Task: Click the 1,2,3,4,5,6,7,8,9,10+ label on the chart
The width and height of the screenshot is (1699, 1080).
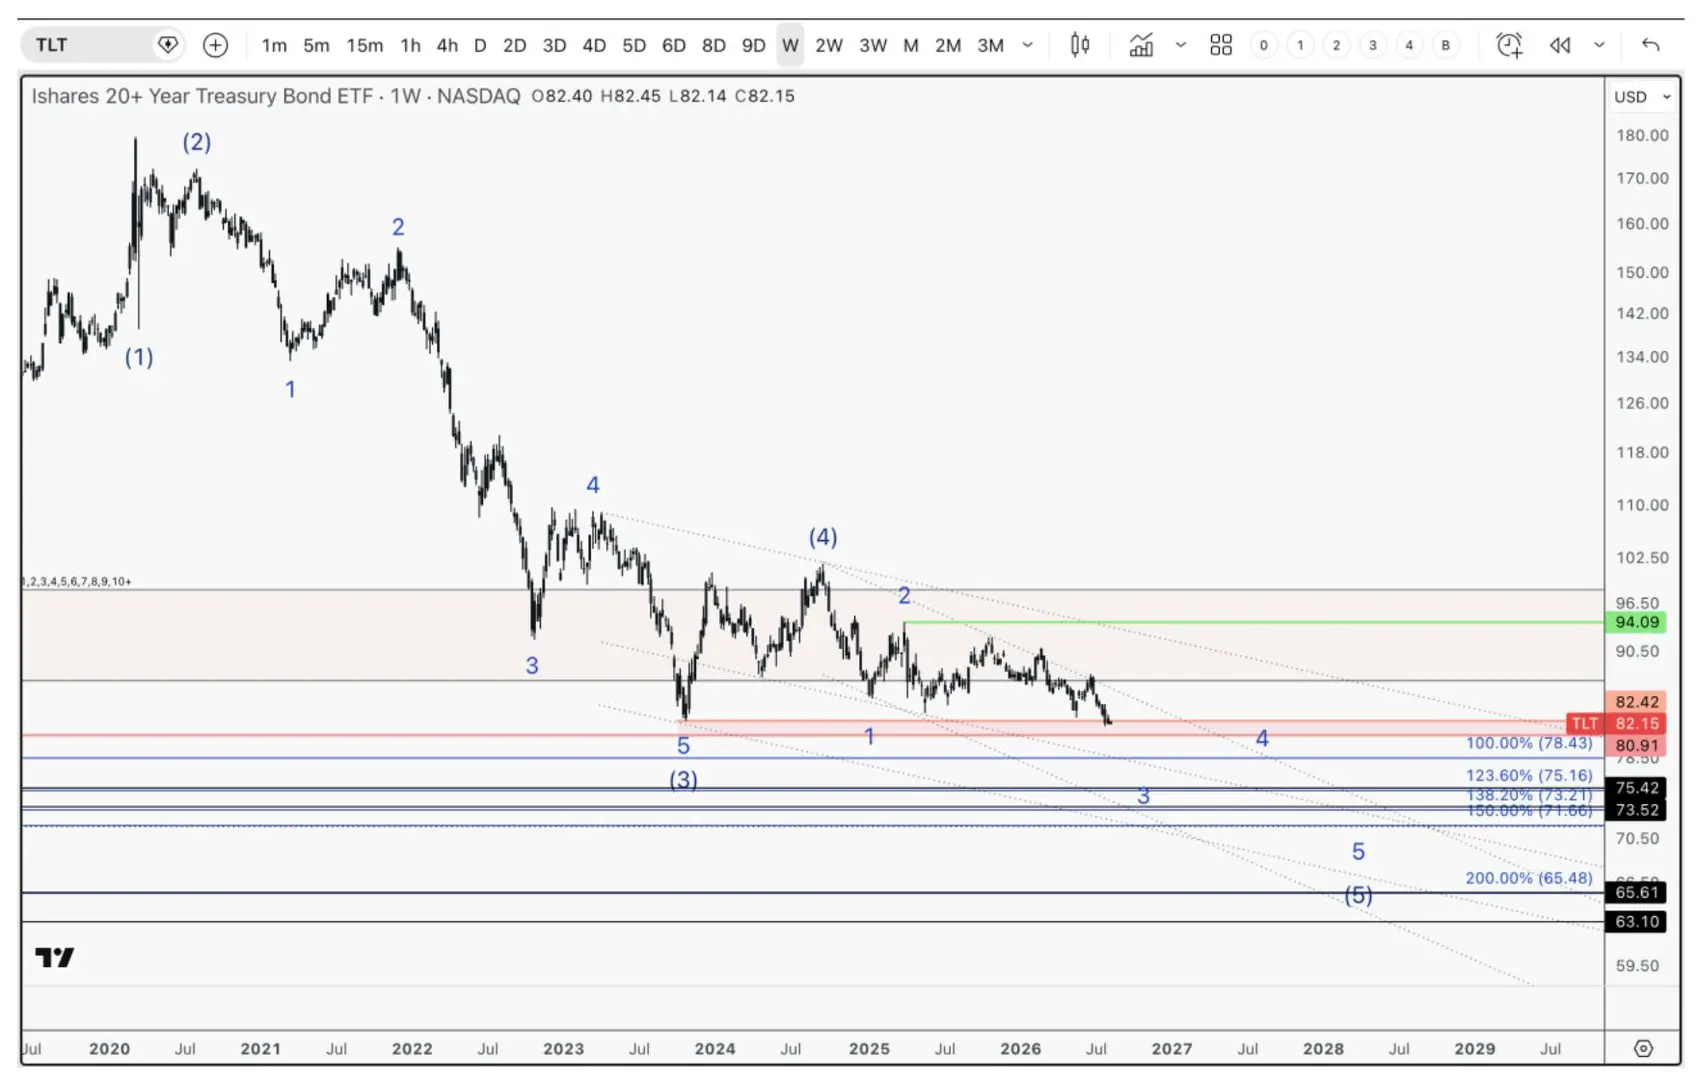Action: click(x=77, y=581)
